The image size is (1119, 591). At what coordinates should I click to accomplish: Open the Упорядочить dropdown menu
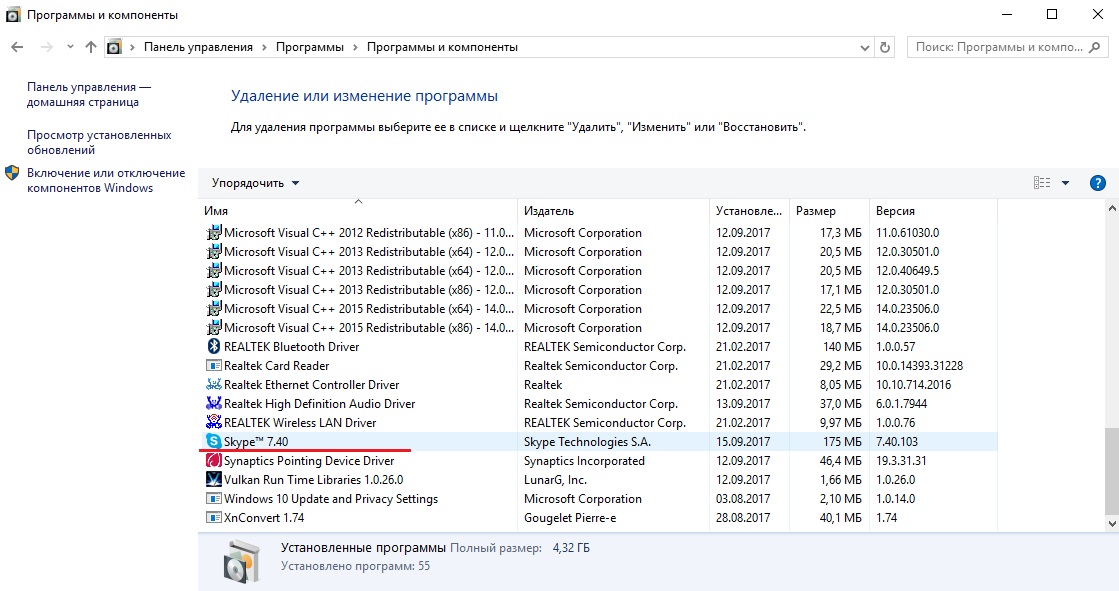(255, 183)
